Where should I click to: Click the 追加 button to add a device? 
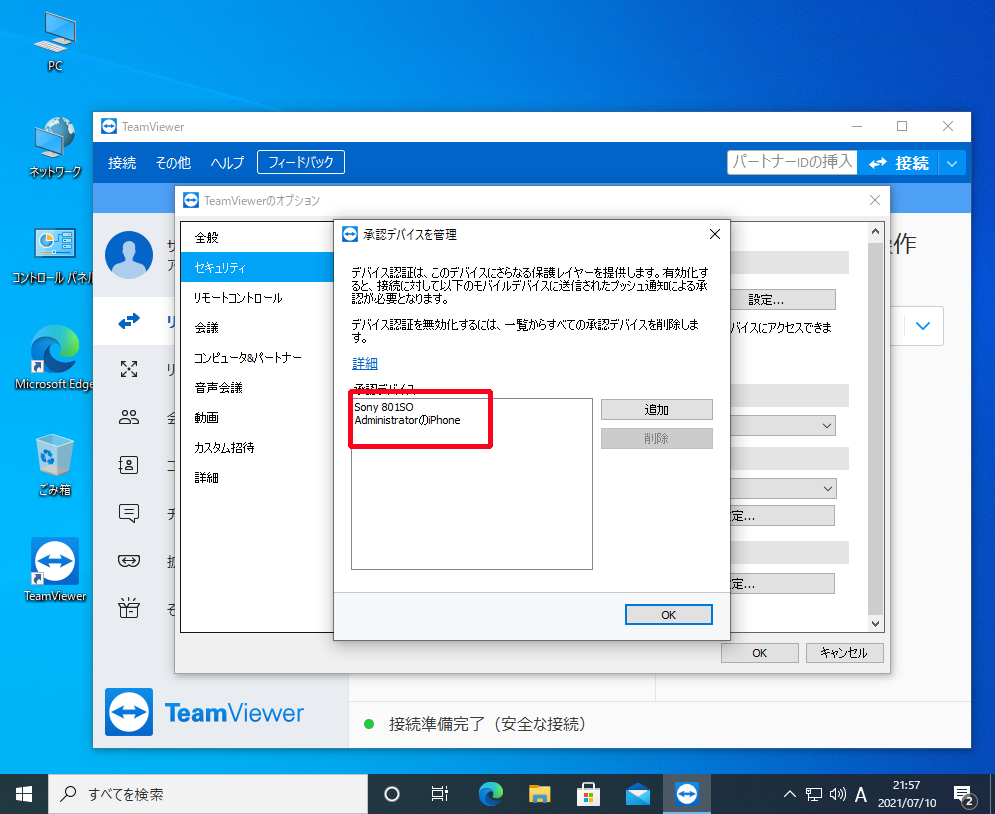point(656,409)
